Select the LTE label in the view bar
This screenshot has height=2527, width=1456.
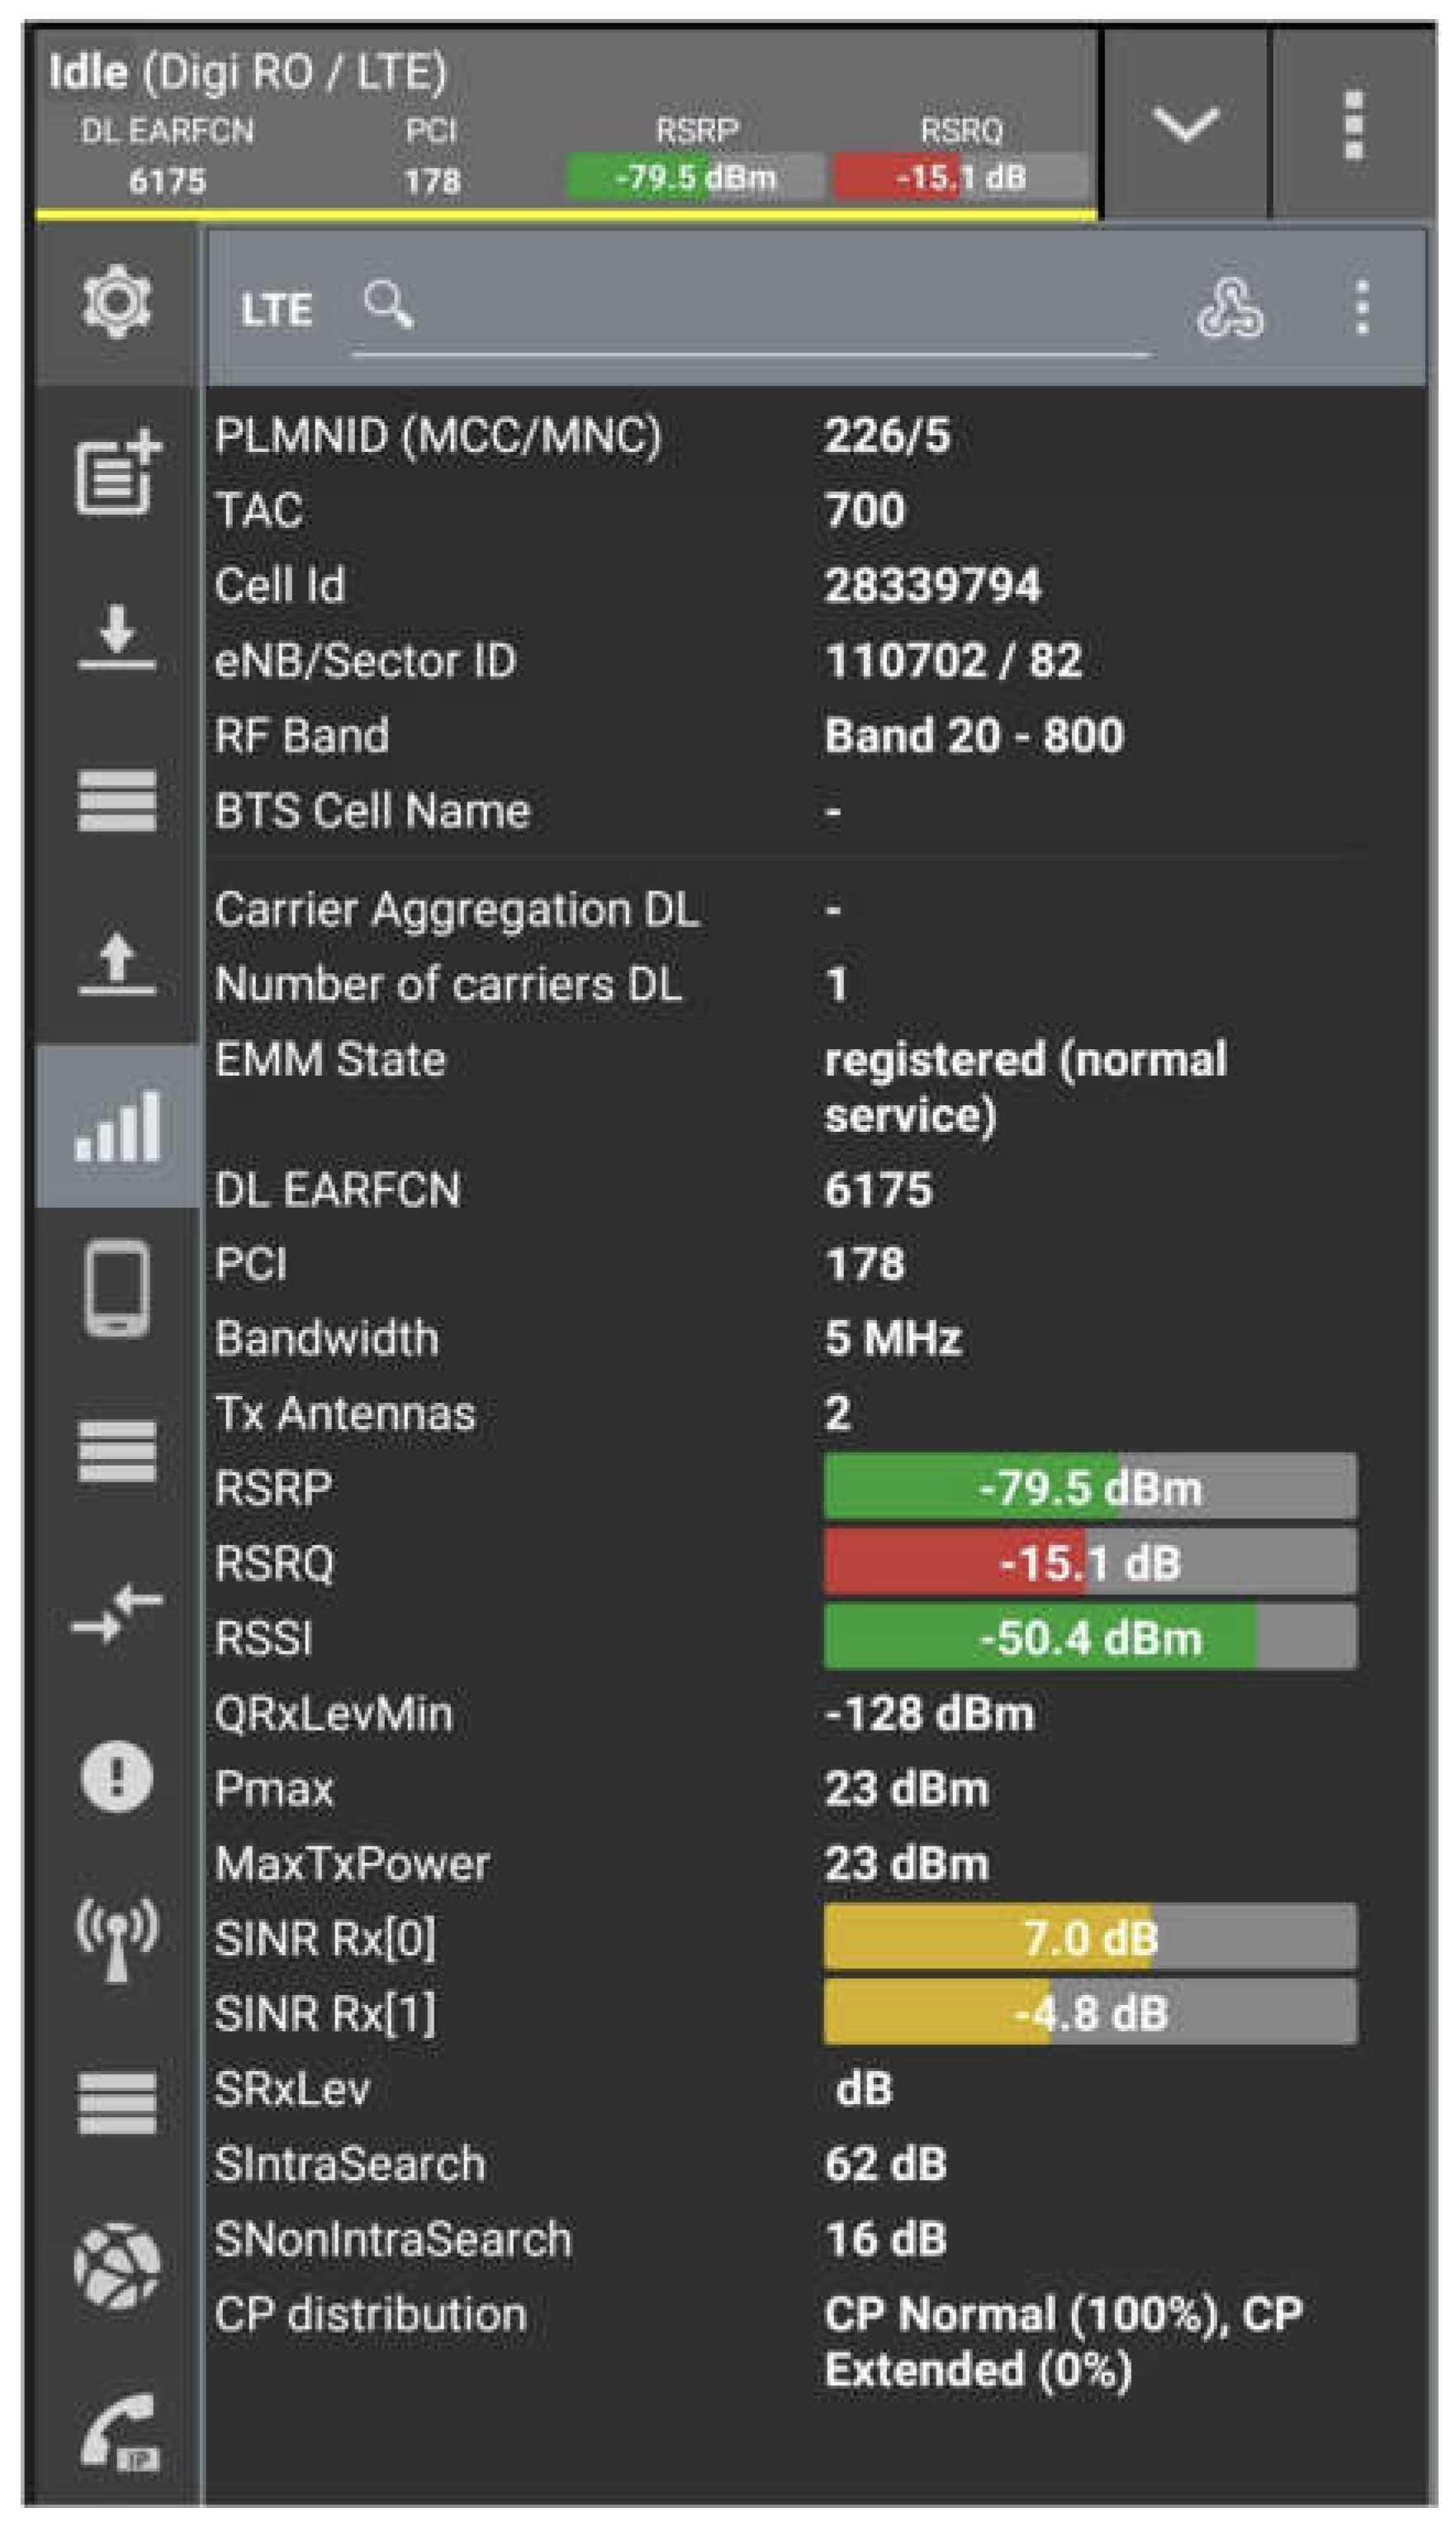click(x=276, y=310)
